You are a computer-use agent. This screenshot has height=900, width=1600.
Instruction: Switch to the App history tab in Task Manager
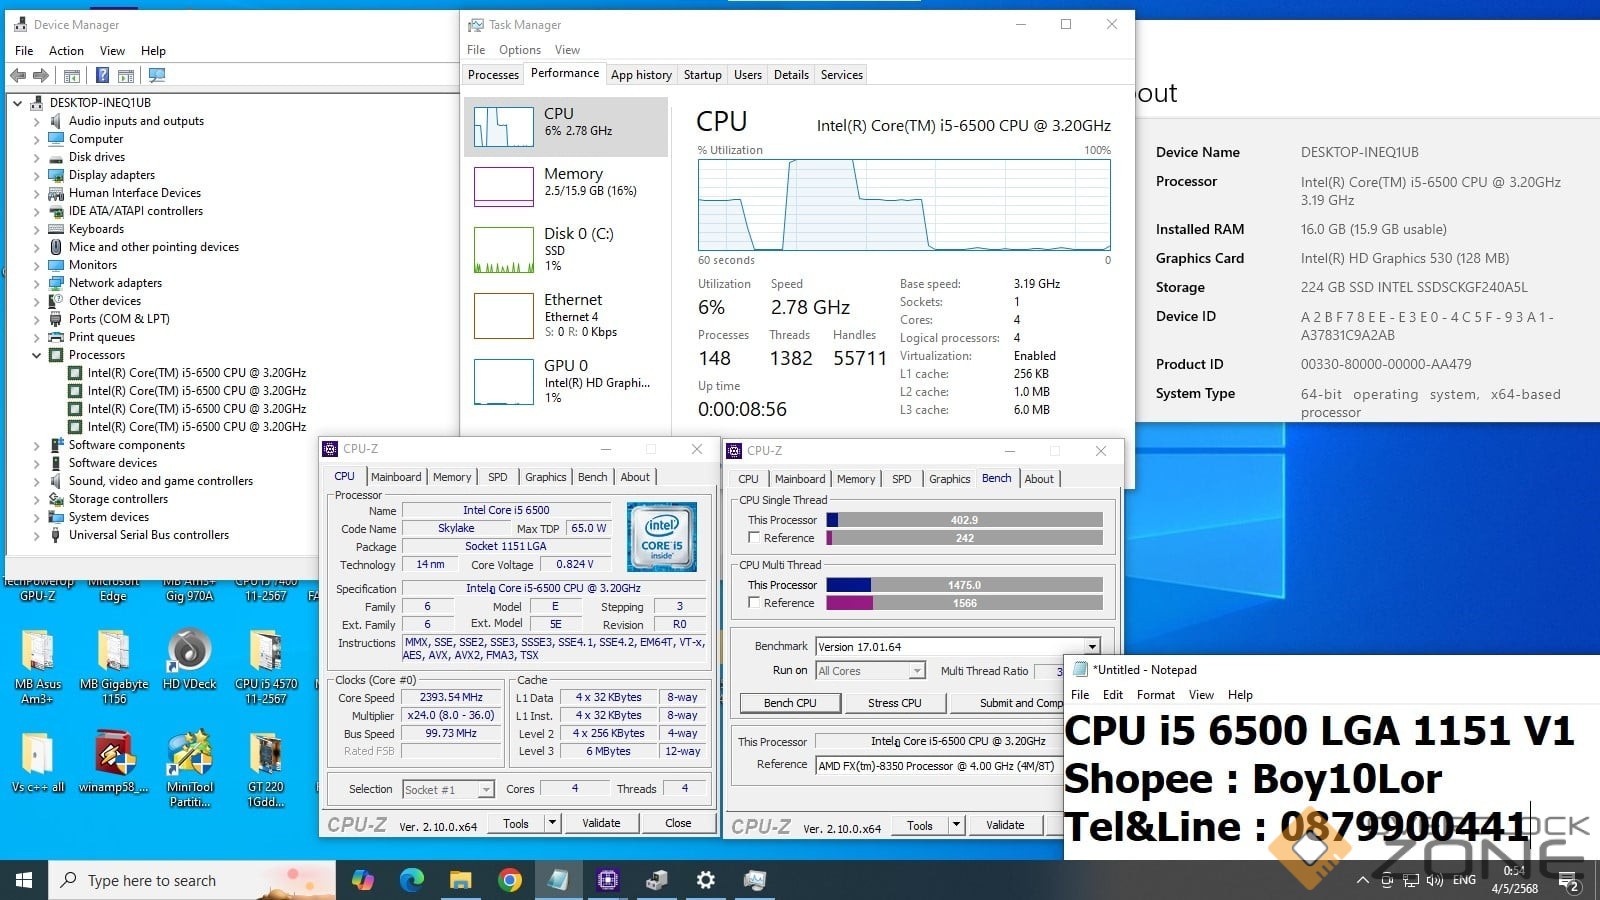click(x=641, y=75)
